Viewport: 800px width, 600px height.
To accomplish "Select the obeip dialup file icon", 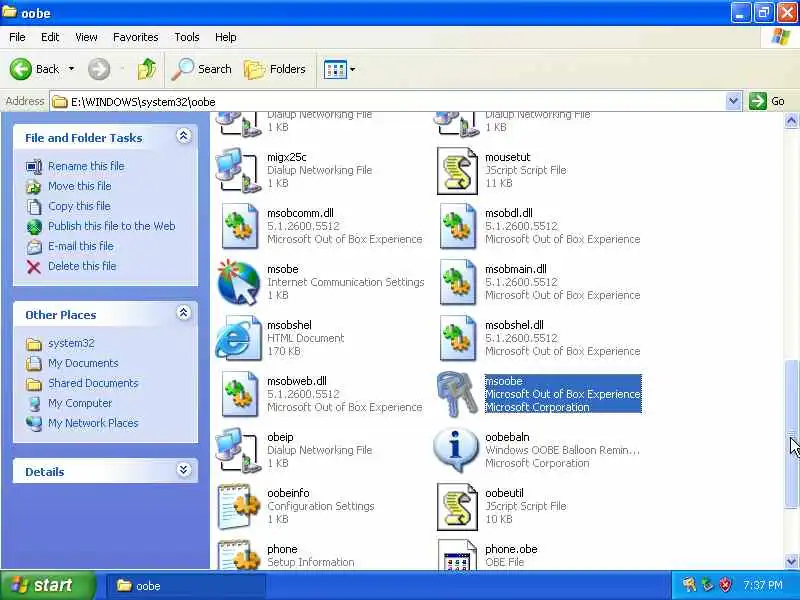I will click(x=239, y=450).
